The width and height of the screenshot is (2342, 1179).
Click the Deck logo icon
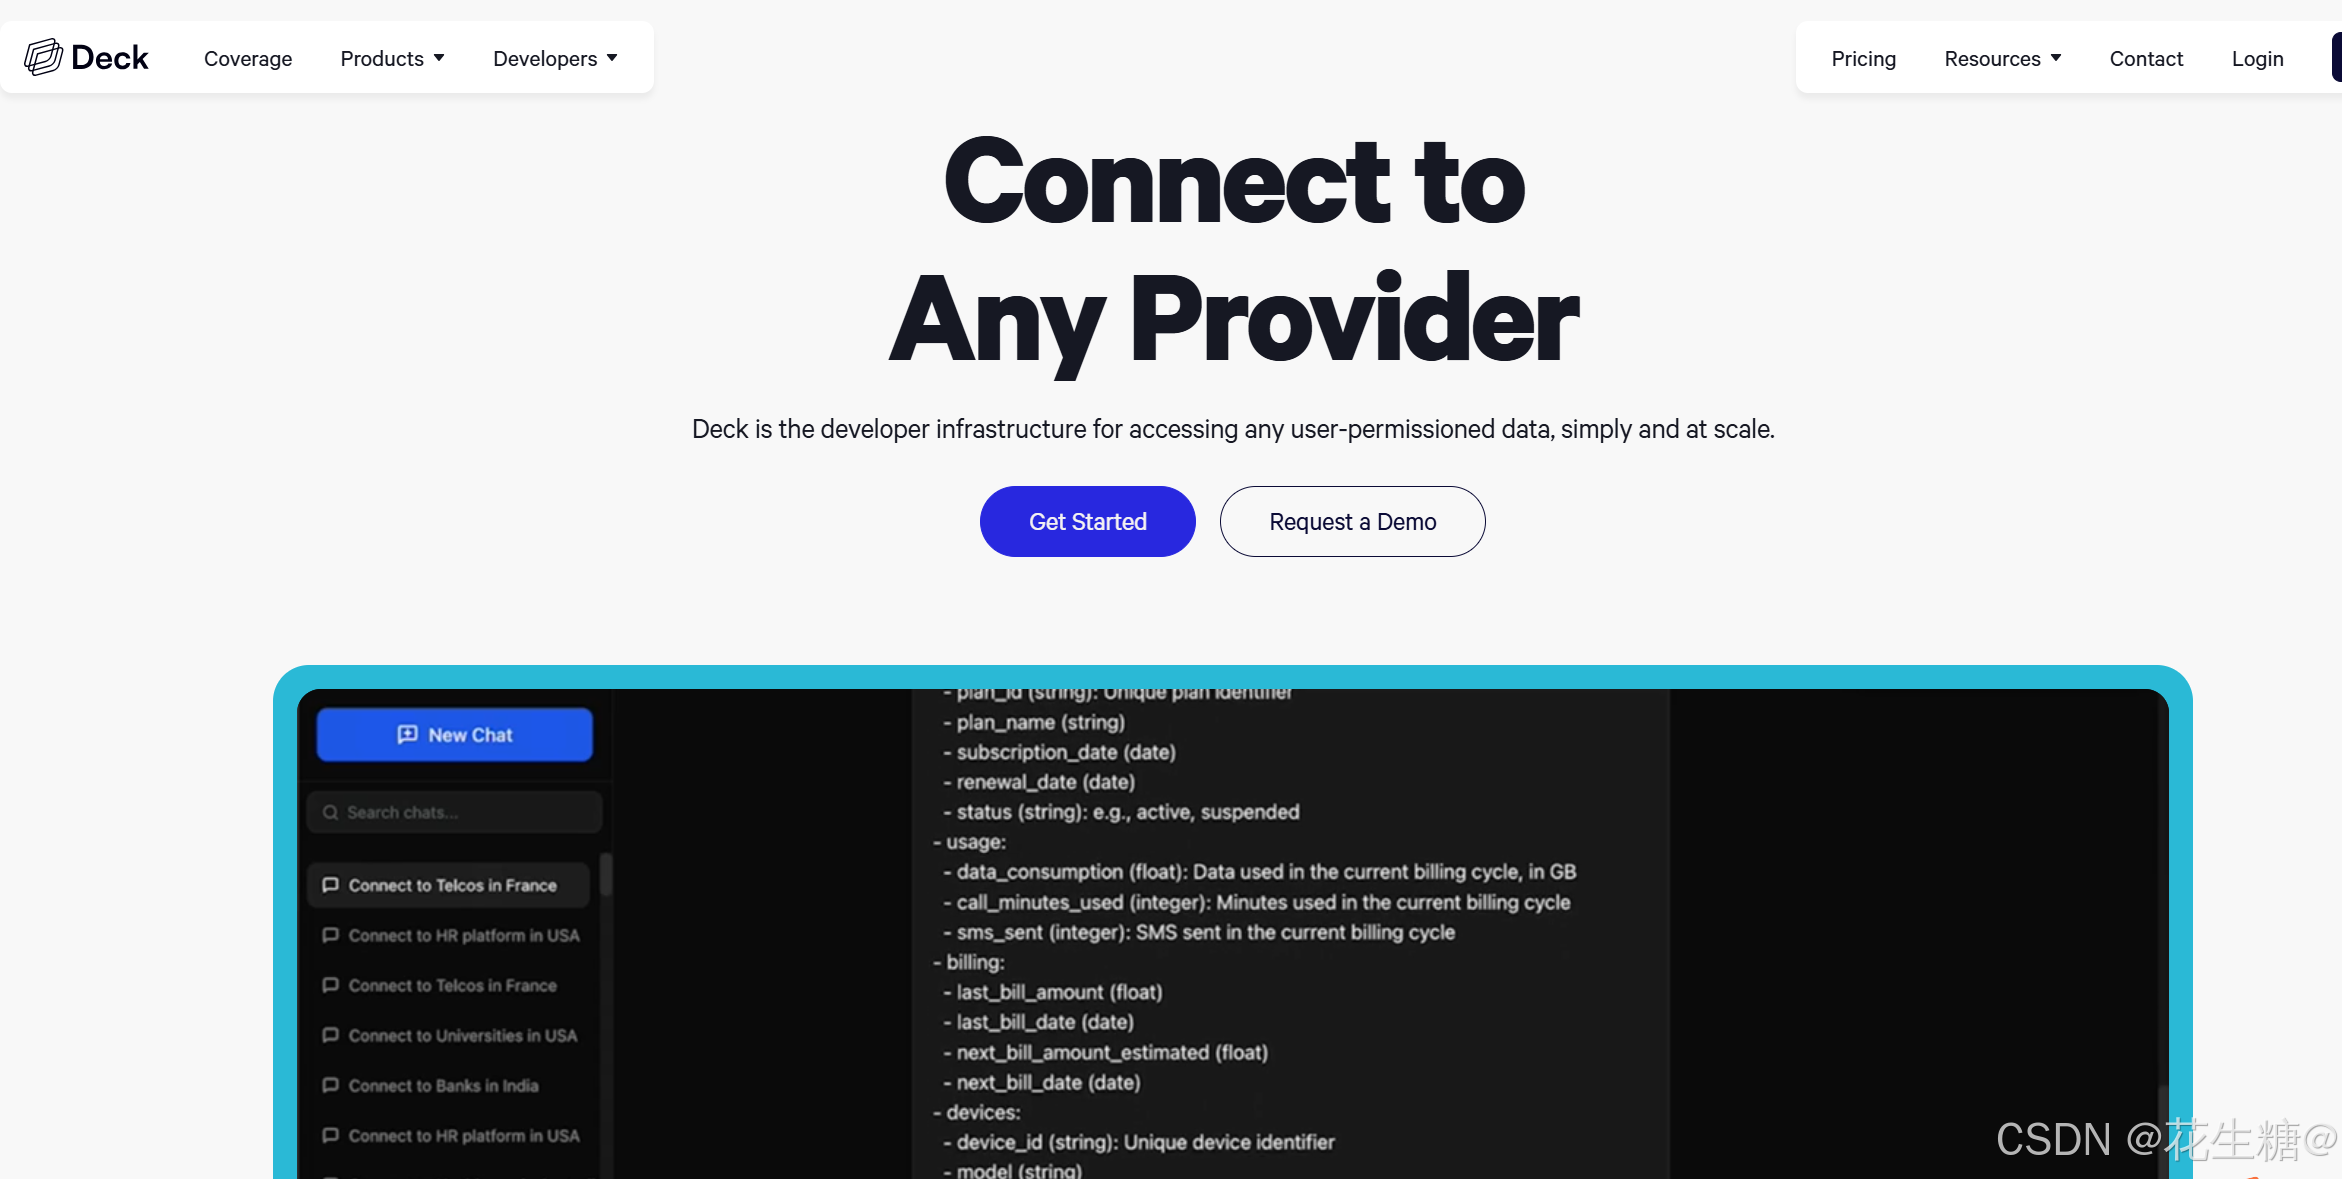(43, 57)
